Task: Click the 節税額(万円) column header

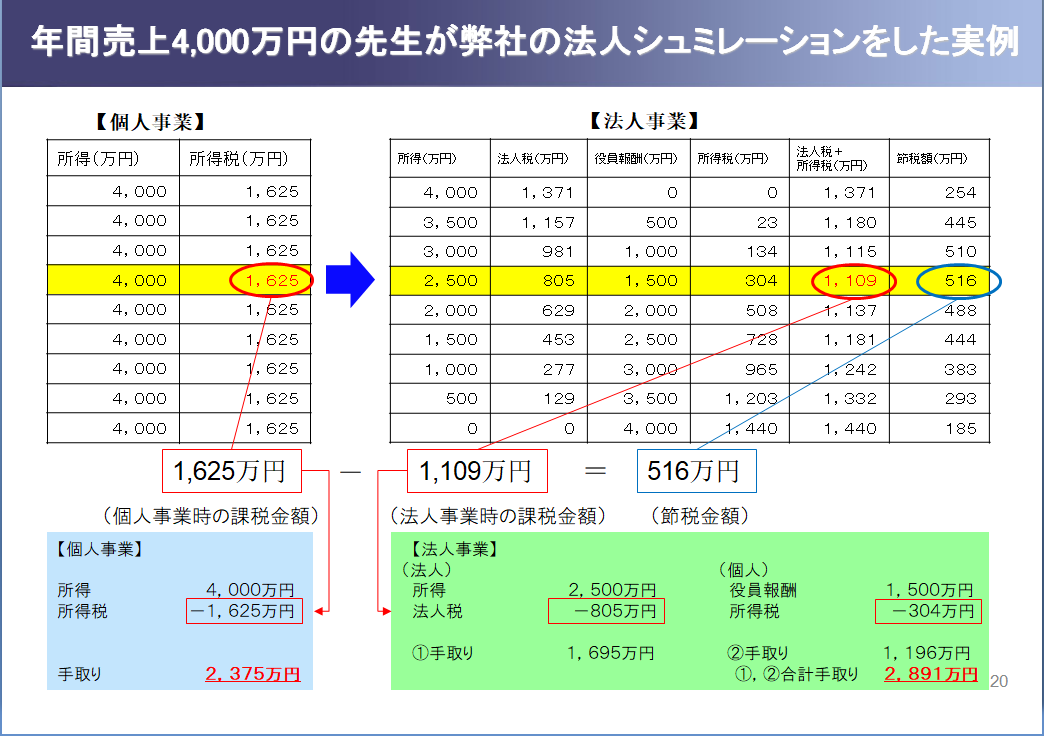Action: click(x=939, y=159)
